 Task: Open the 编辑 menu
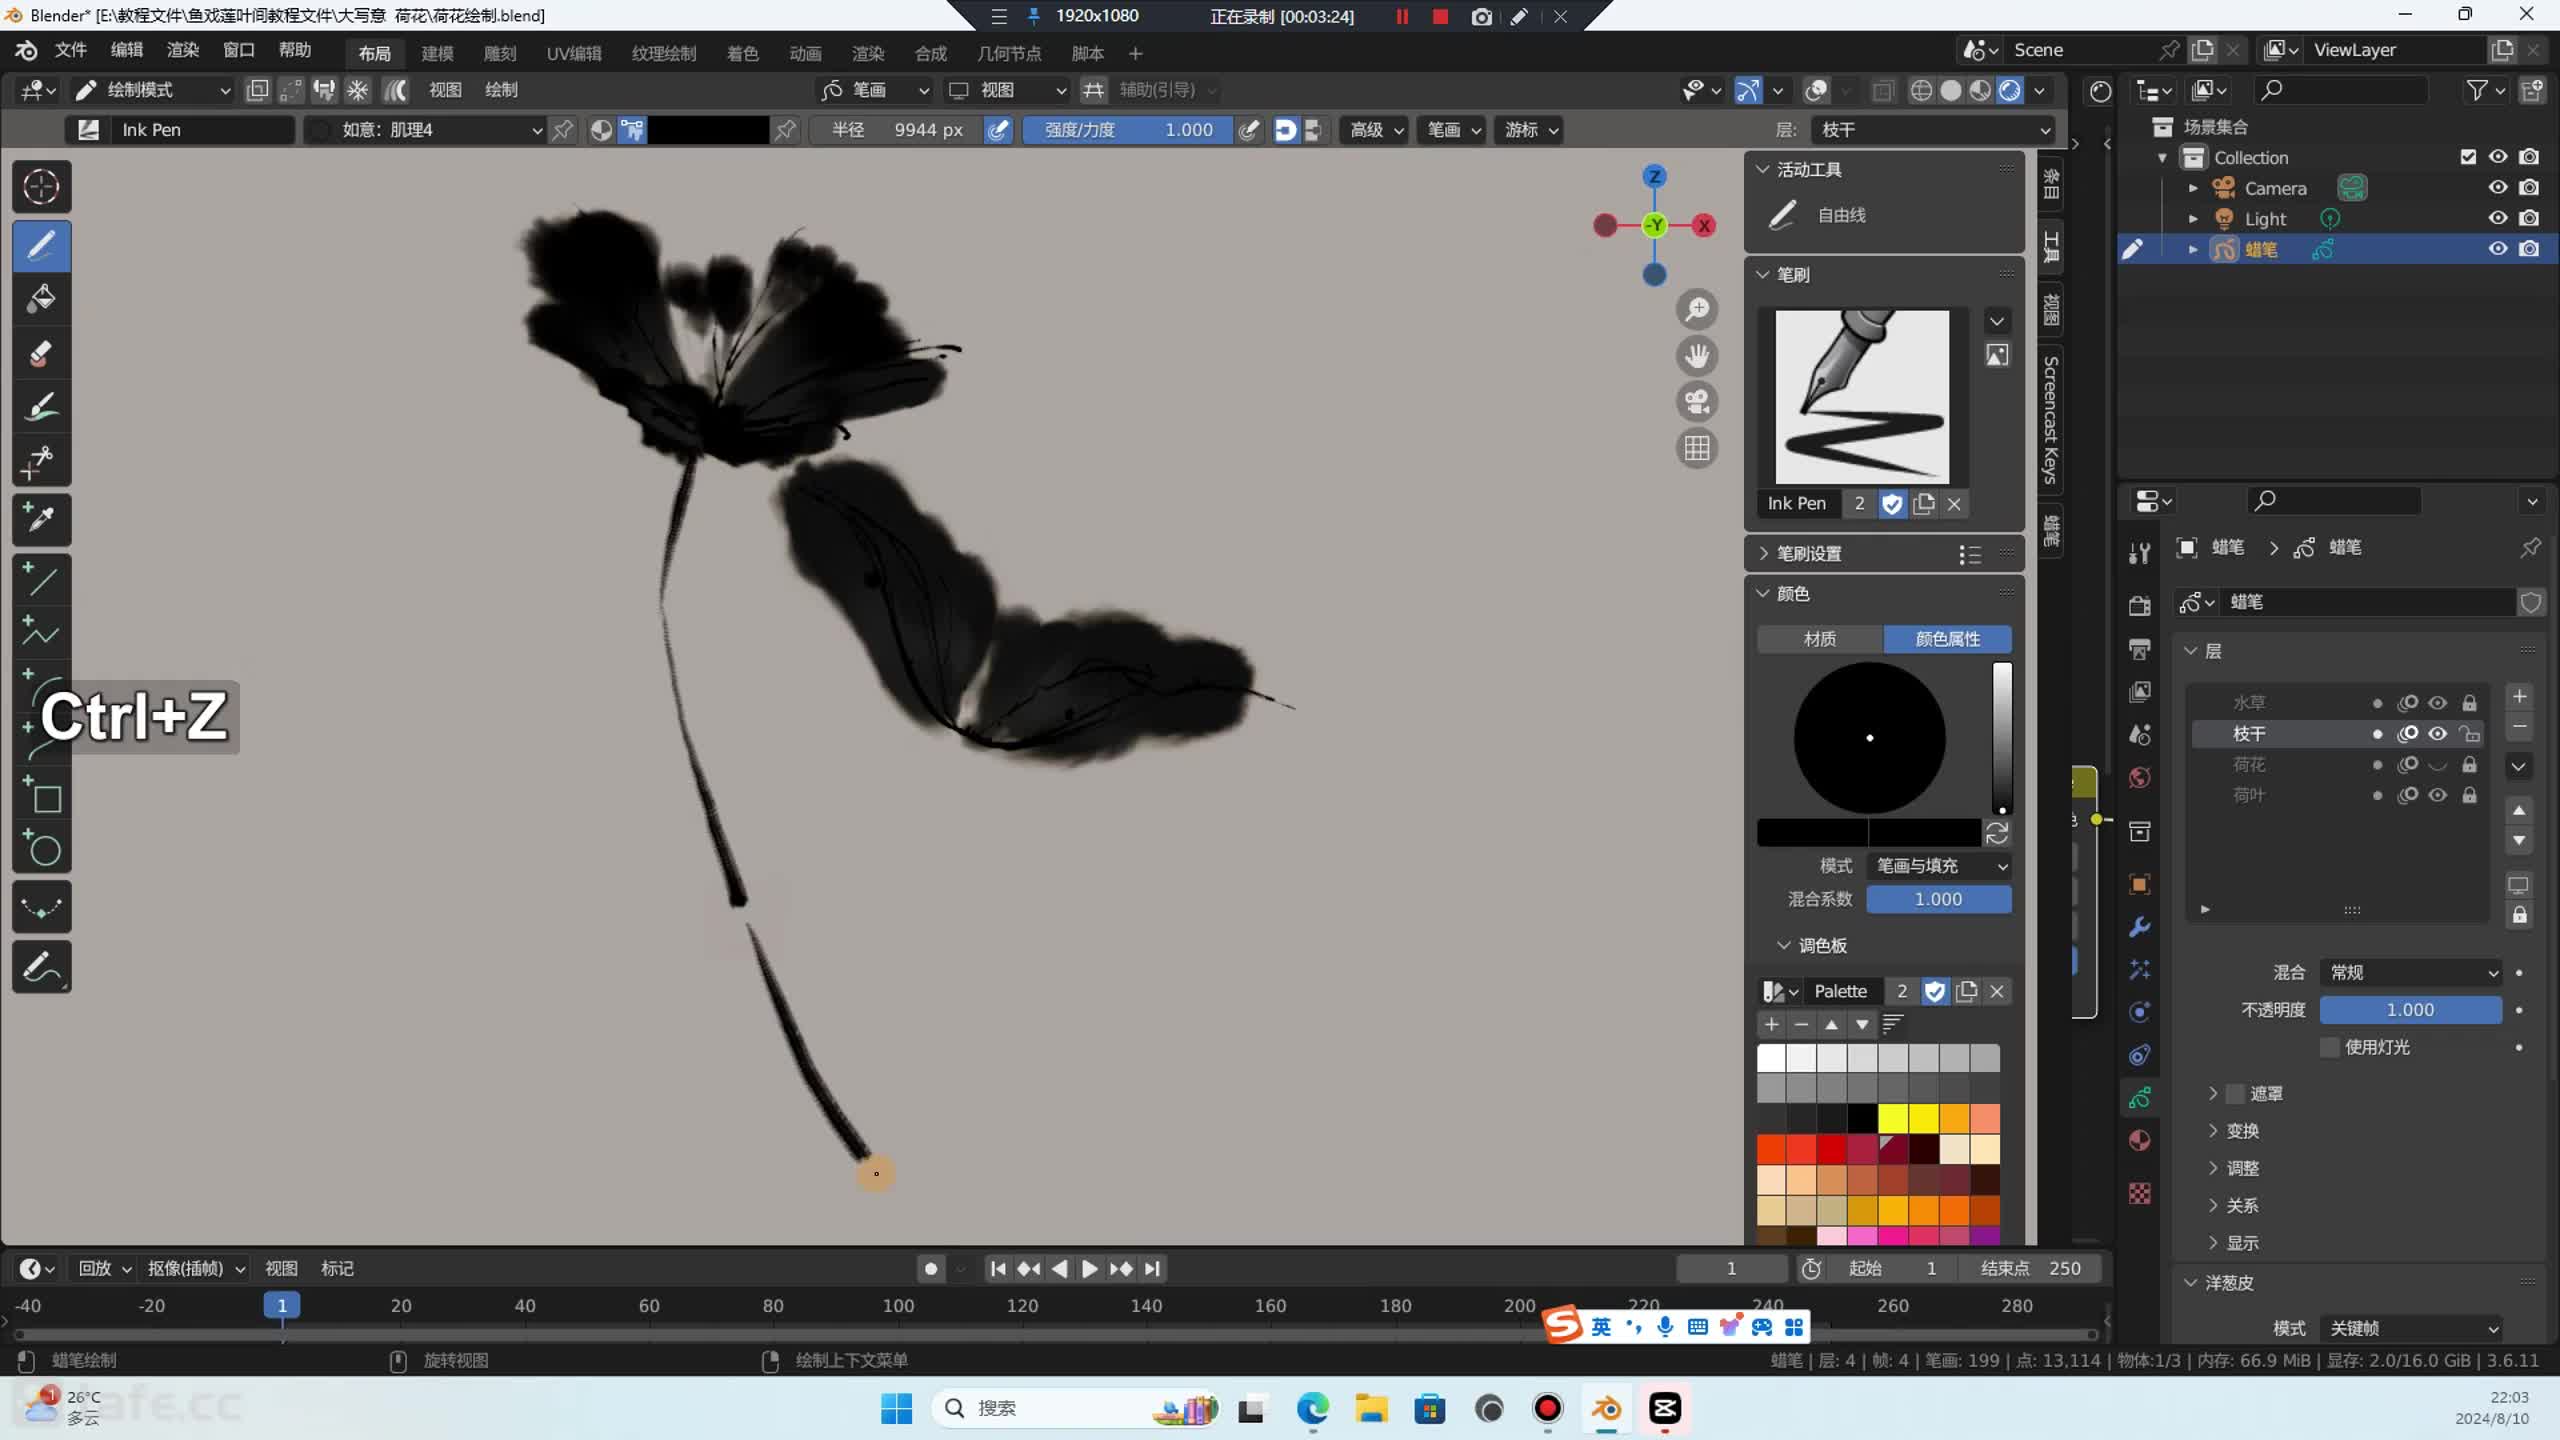(126, 50)
